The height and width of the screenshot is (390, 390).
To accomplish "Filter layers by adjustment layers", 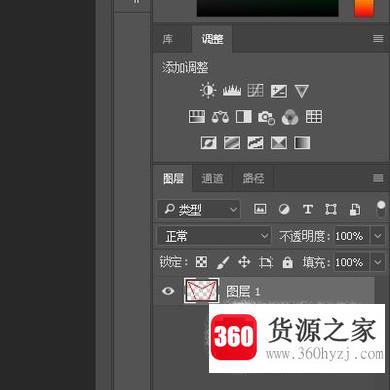I will tap(284, 209).
